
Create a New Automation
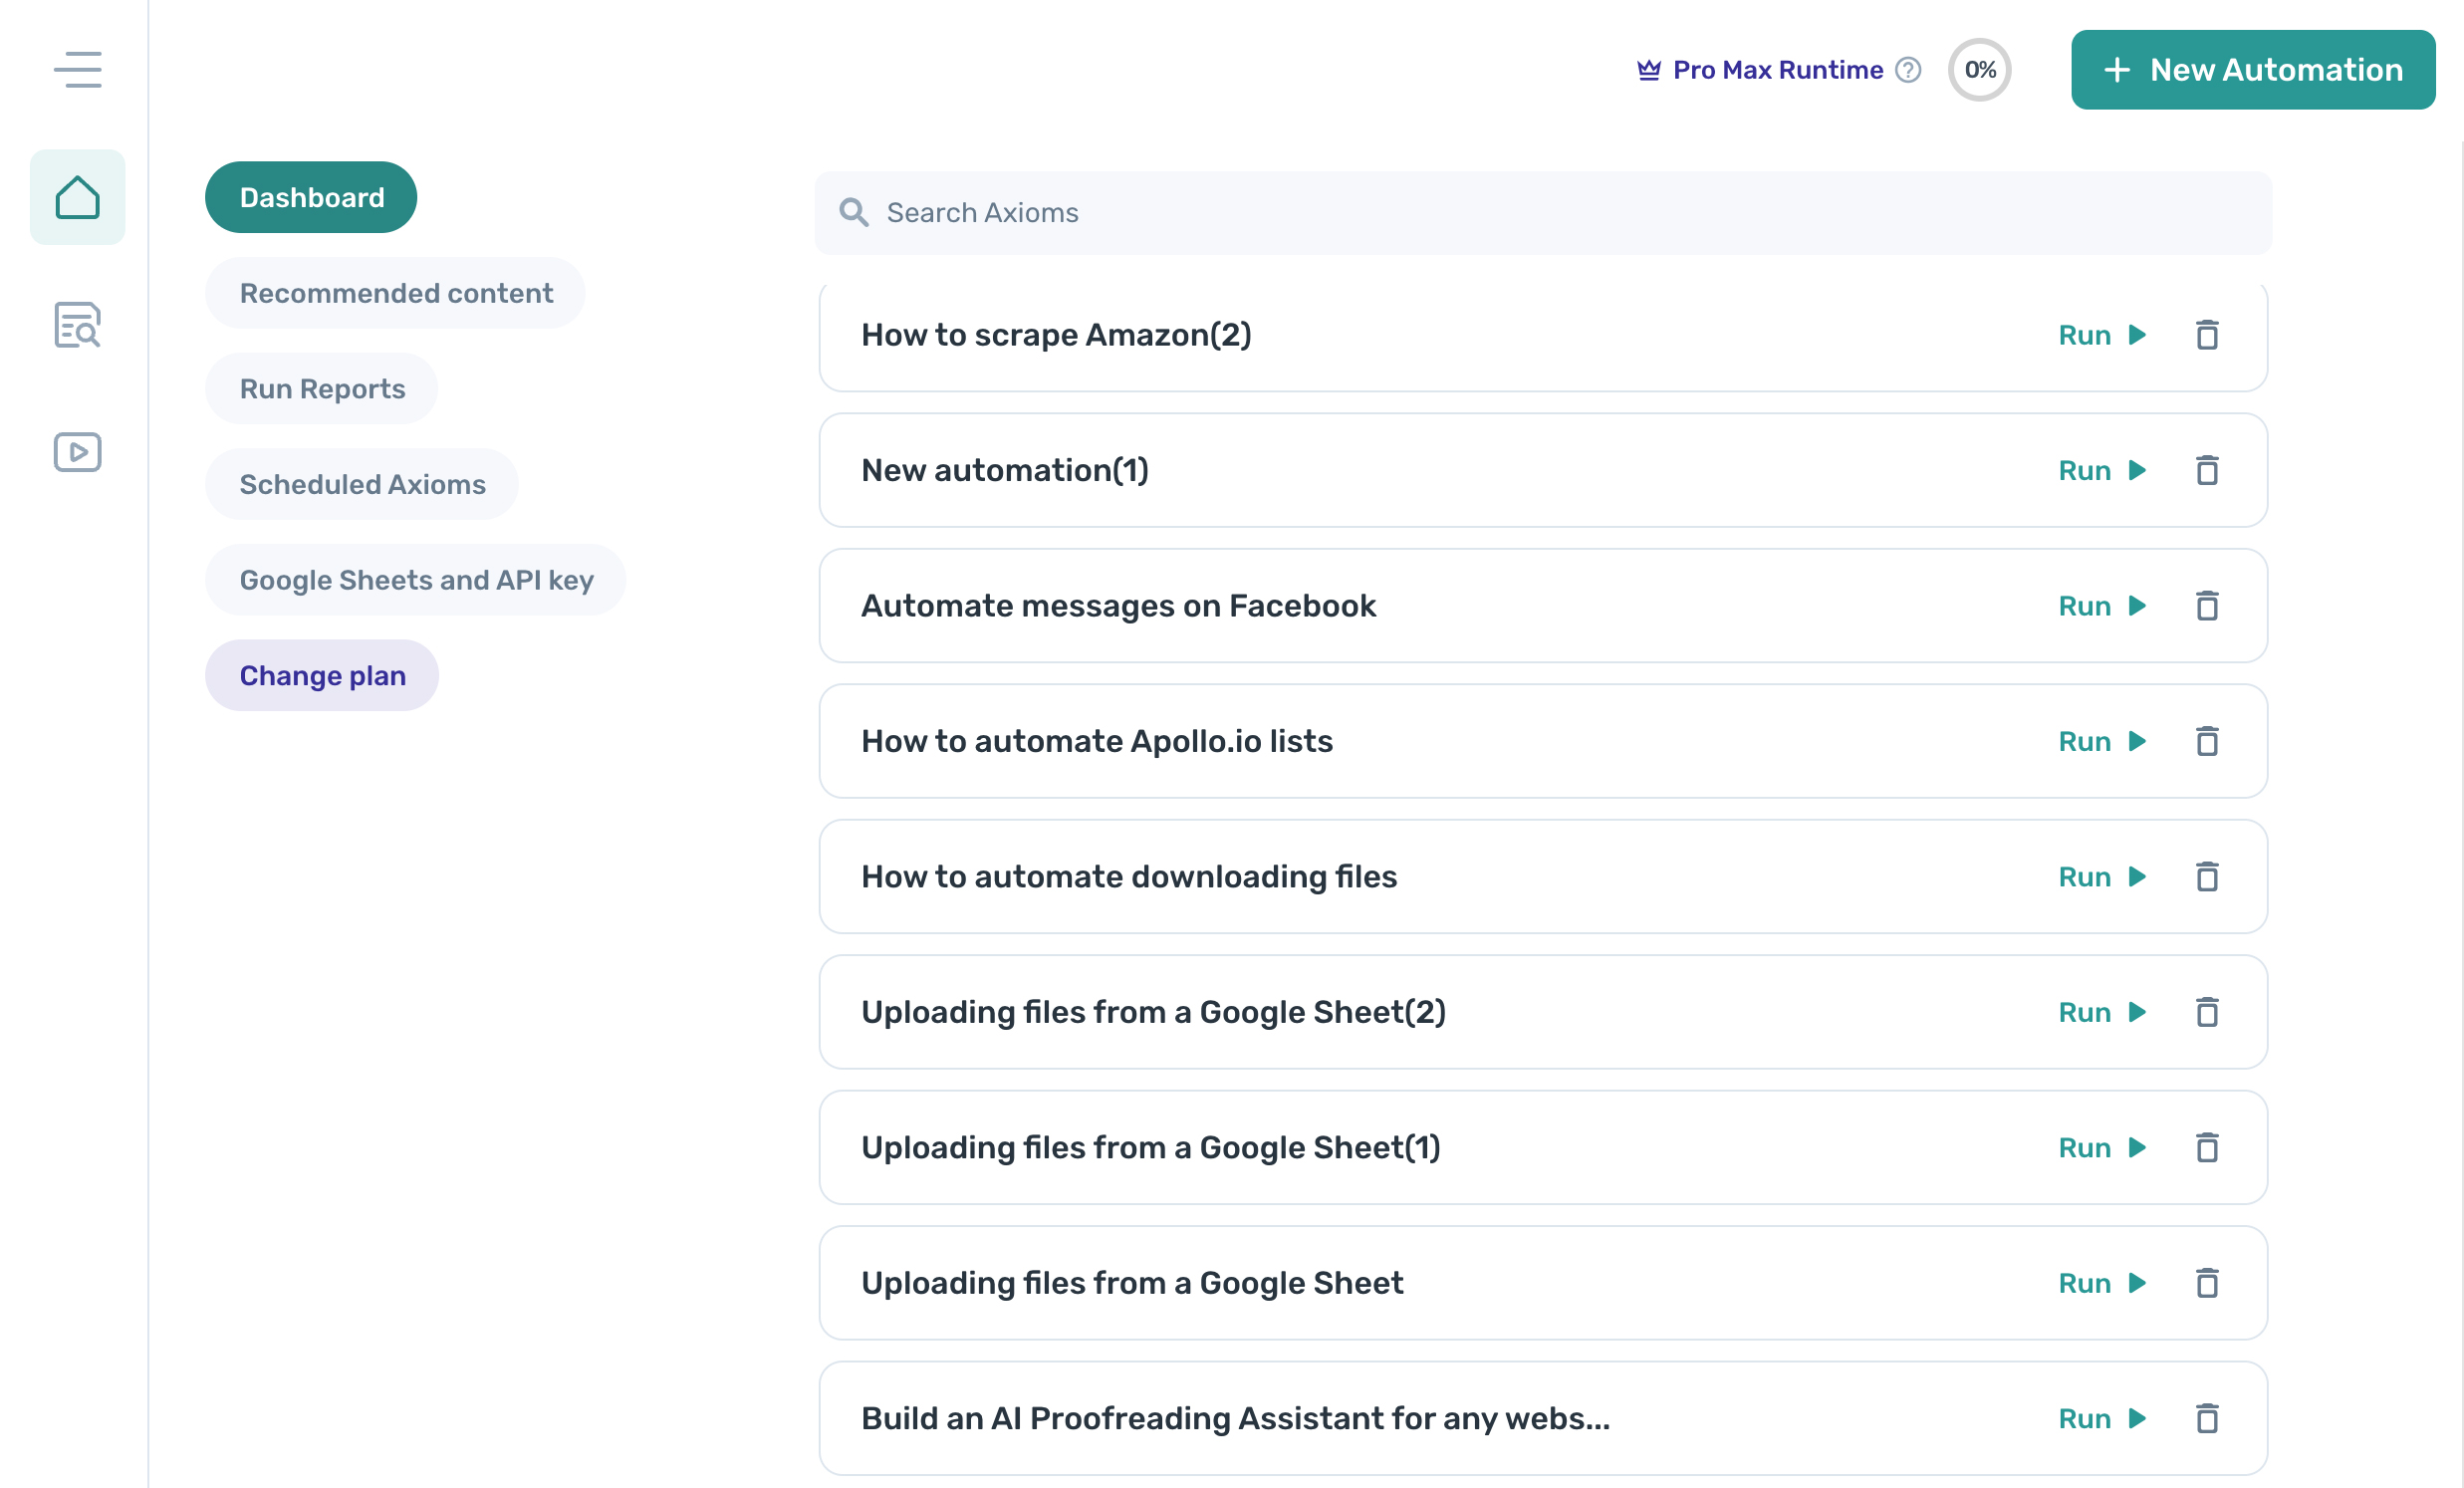pos(2252,69)
